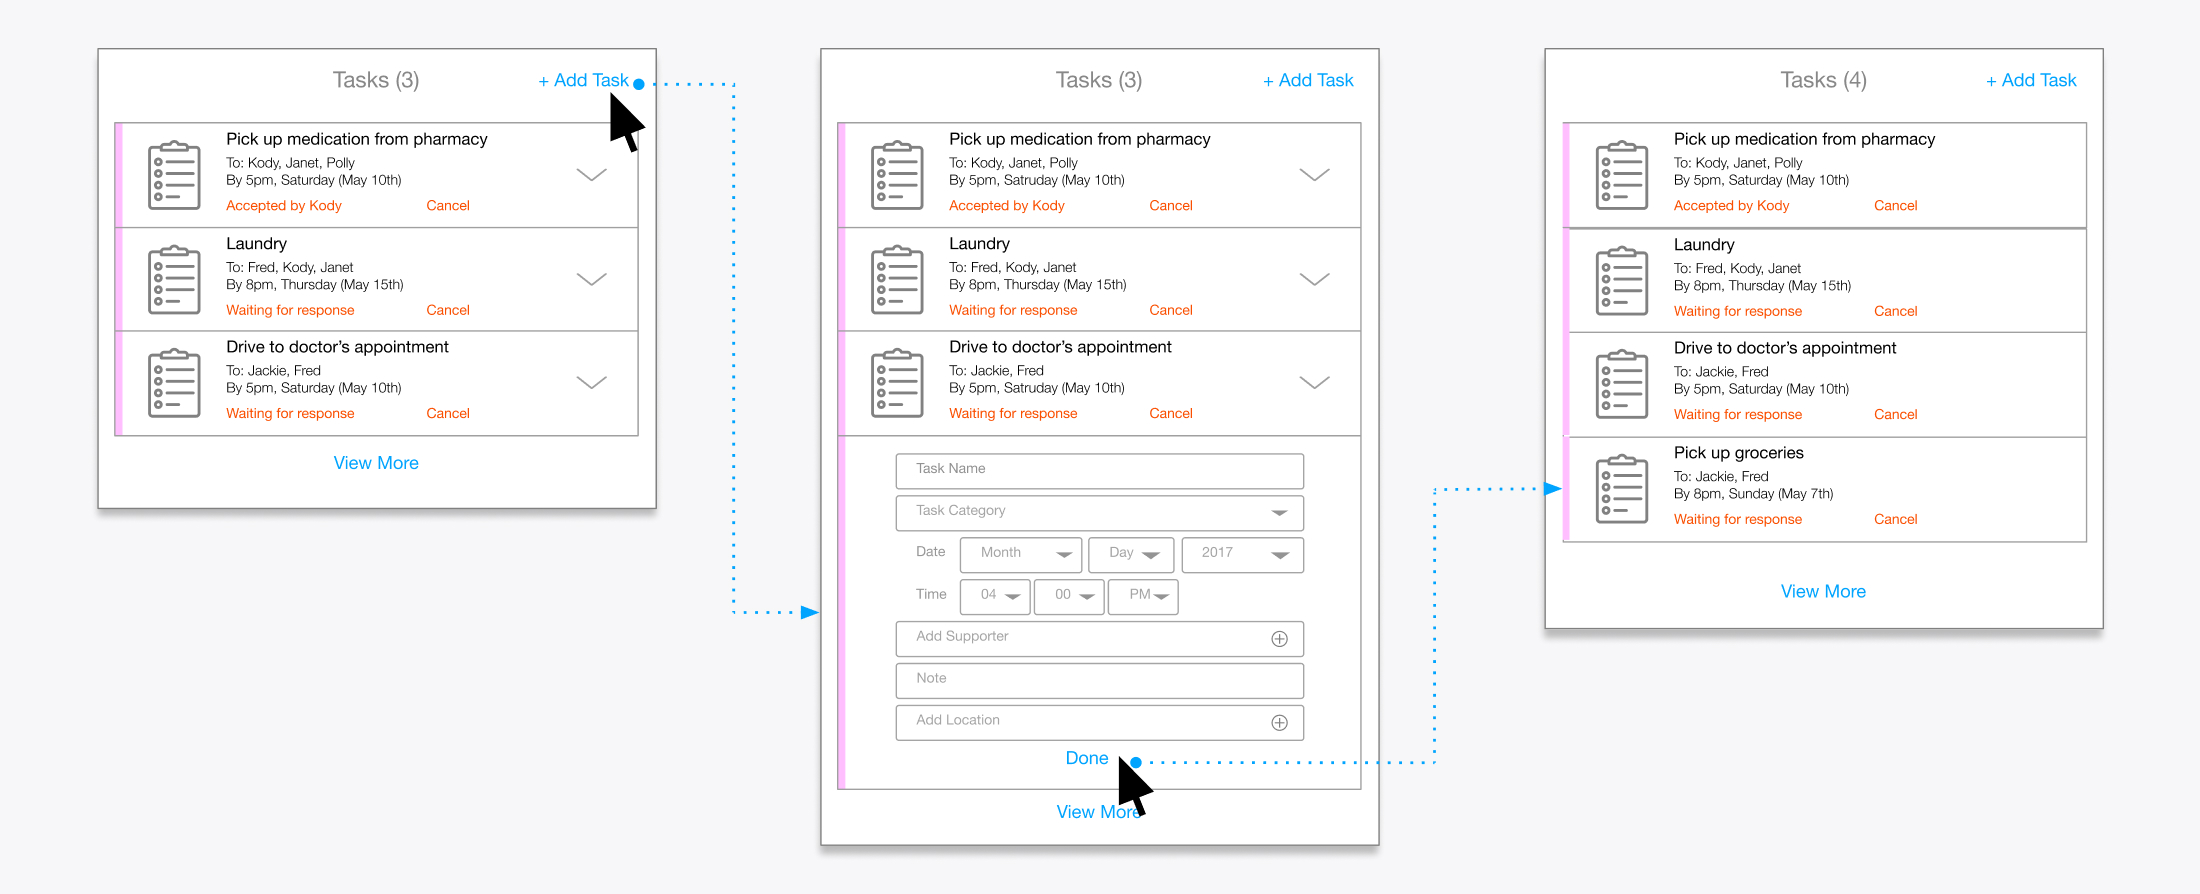Screen dimensions: 2200x894
Task: Click Add Task in the right Tasks (4) panel
Action: click(2031, 80)
